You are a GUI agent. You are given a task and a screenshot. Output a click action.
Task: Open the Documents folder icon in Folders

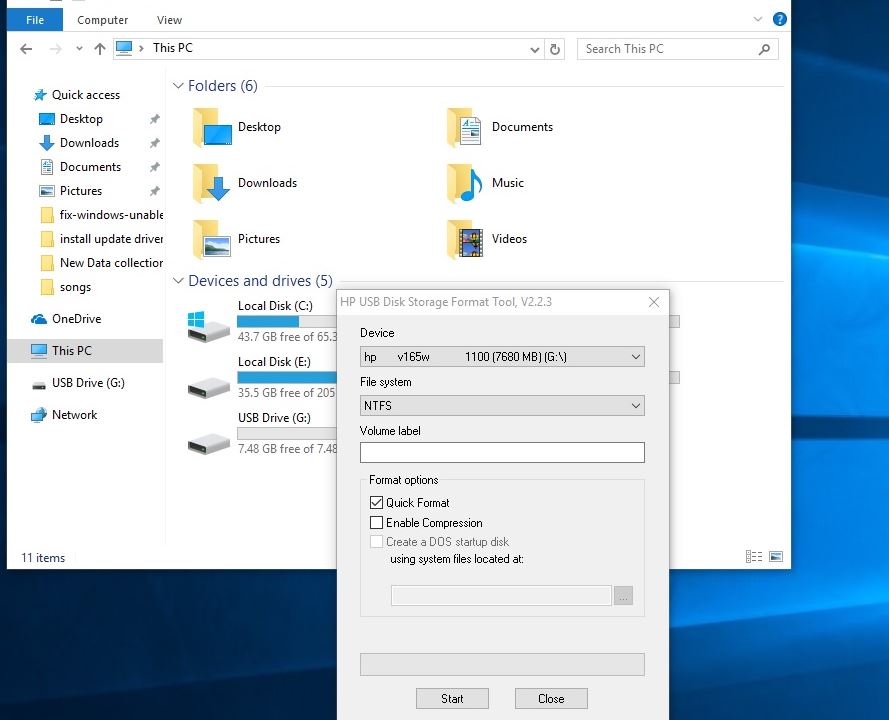[x=465, y=127]
